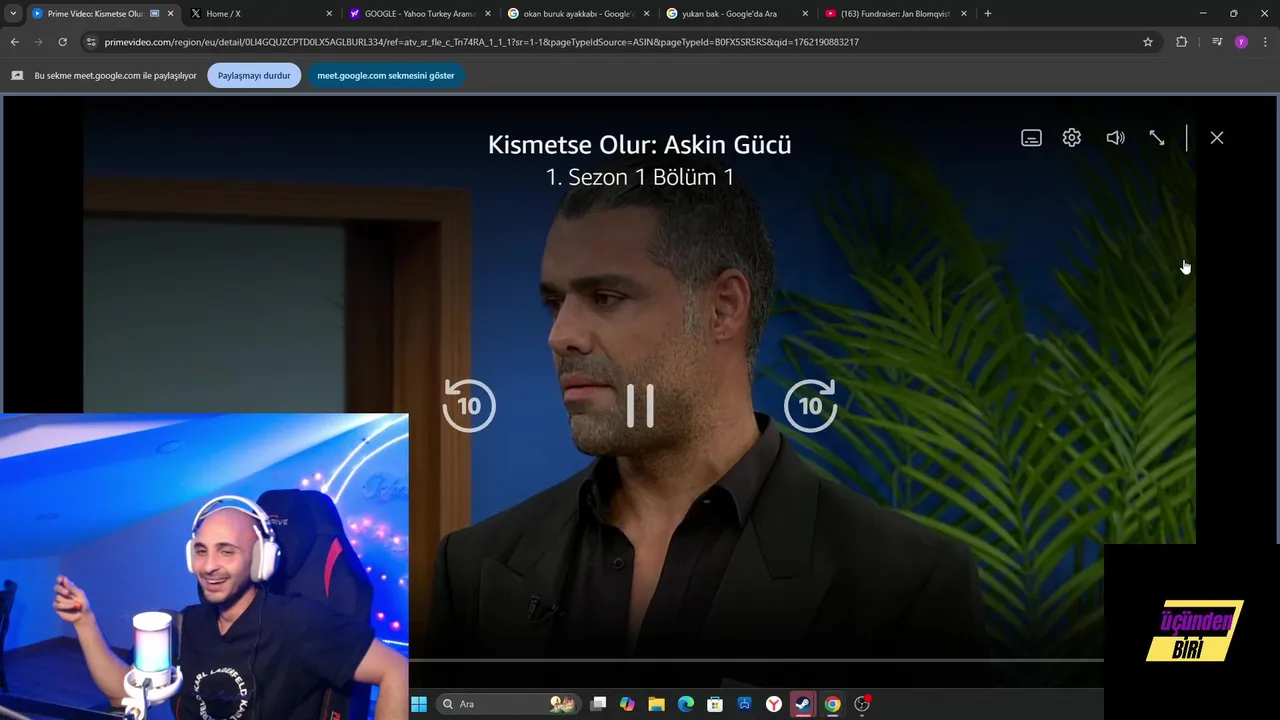Image resolution: width=1280 pixels, height=720 pixels.
Task: Switch to the Prime Video: Kismetse Olur tab
Action: pos(95,14)
